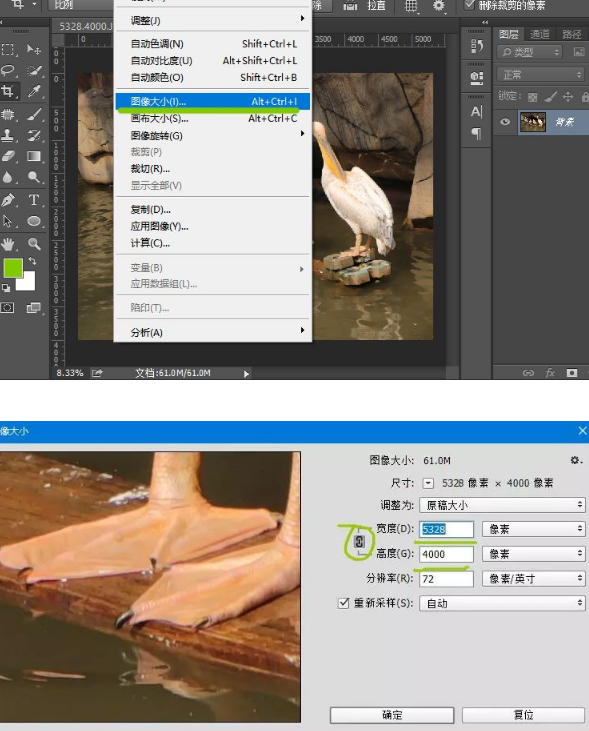Open Image Rotation submenu
This screenshot has width=589, height=731.
click(x=213, y=136)
